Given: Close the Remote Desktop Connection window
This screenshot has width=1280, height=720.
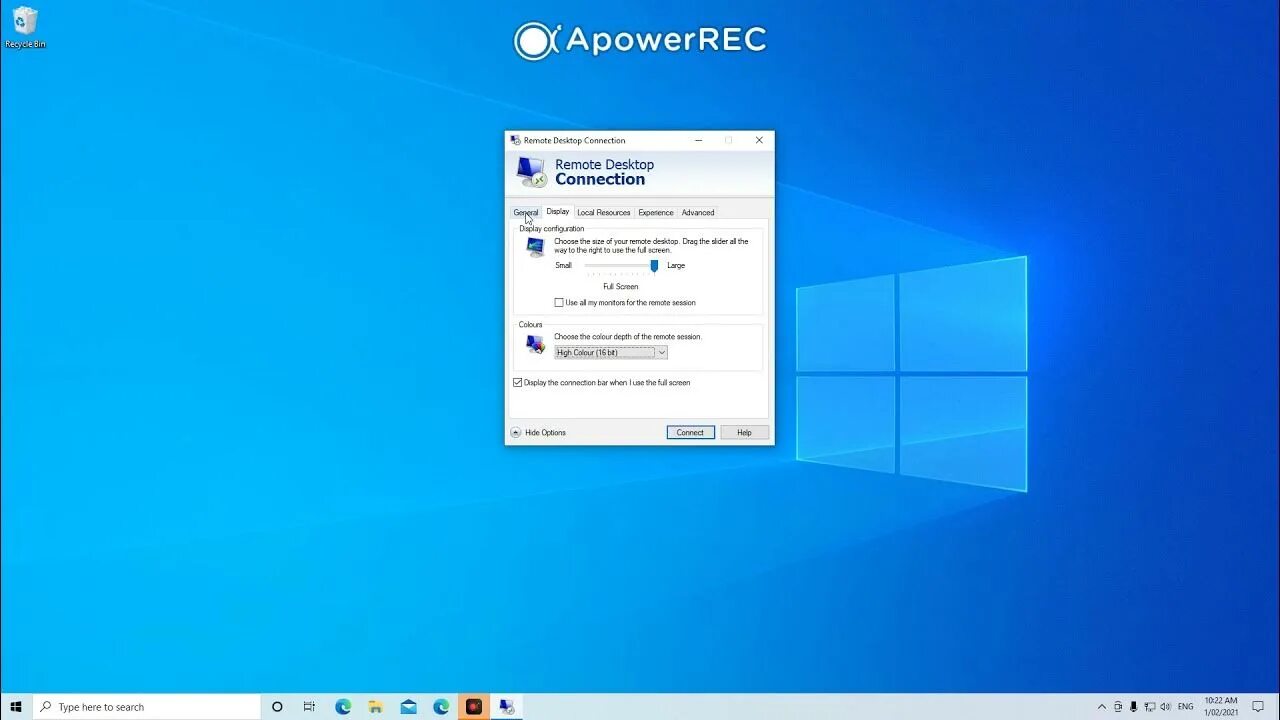Looking at the screenshot, I should (x=759, y=140).
